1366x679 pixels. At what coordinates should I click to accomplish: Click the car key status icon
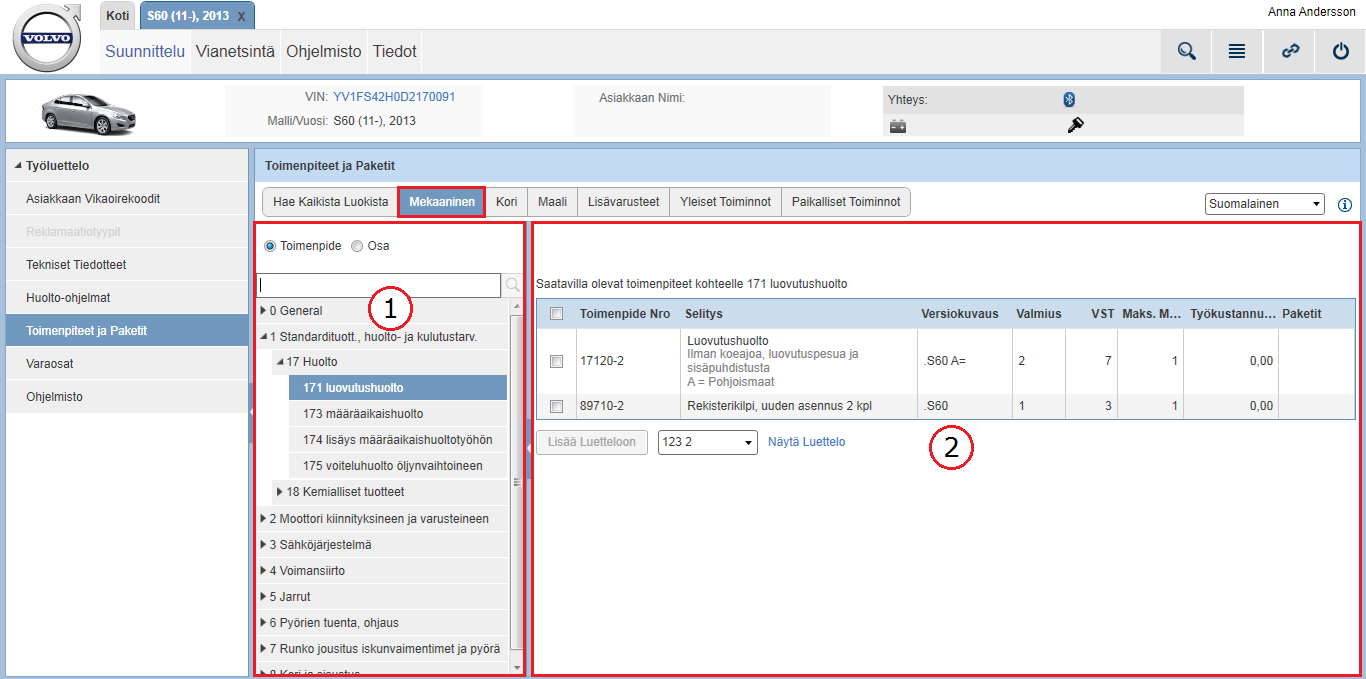click(x=1076, y=125)
